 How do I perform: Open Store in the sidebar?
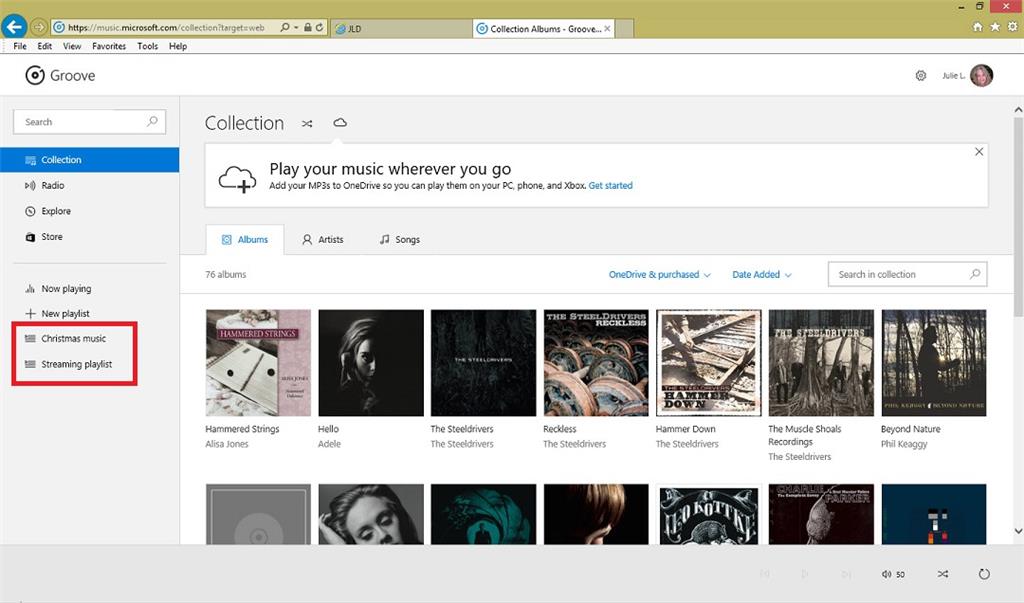click(x=89, y=237)
